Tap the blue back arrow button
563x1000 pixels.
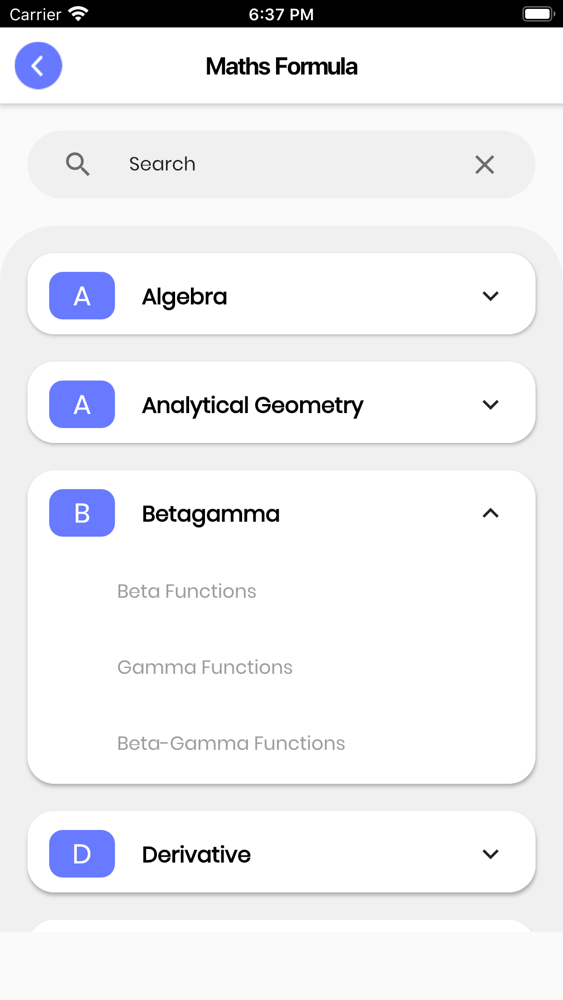[38, 66]
